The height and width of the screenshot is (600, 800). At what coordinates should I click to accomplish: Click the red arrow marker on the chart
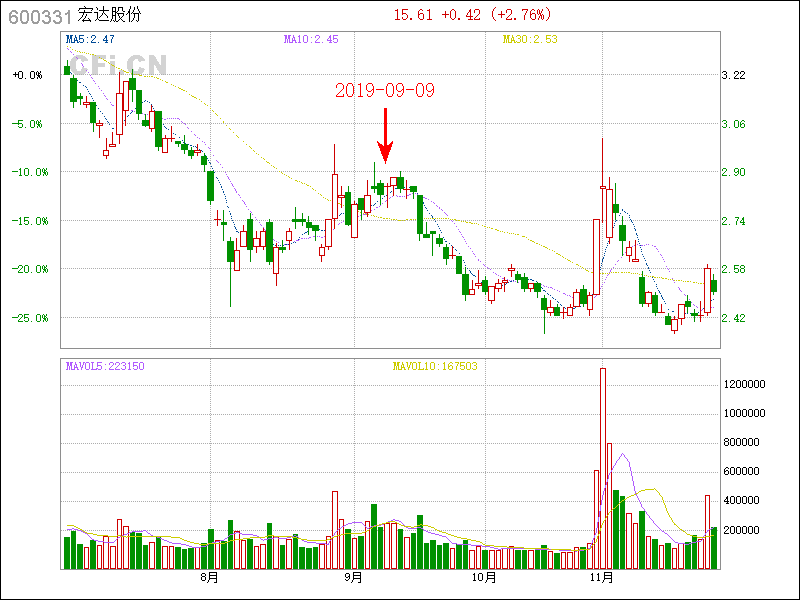pyautogui.click(x=385, y=136)
